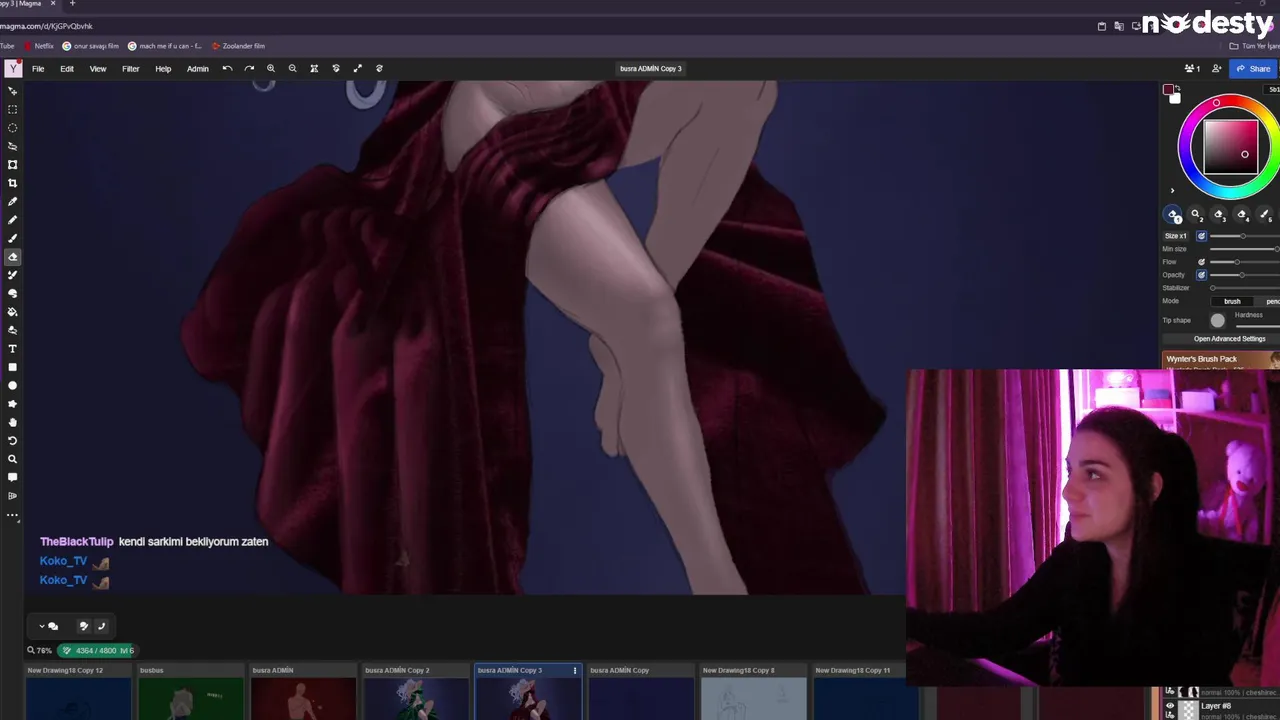Open the Zoolander film bookmark
Viewport: 1280px width, 720px height.
point(238,46)
